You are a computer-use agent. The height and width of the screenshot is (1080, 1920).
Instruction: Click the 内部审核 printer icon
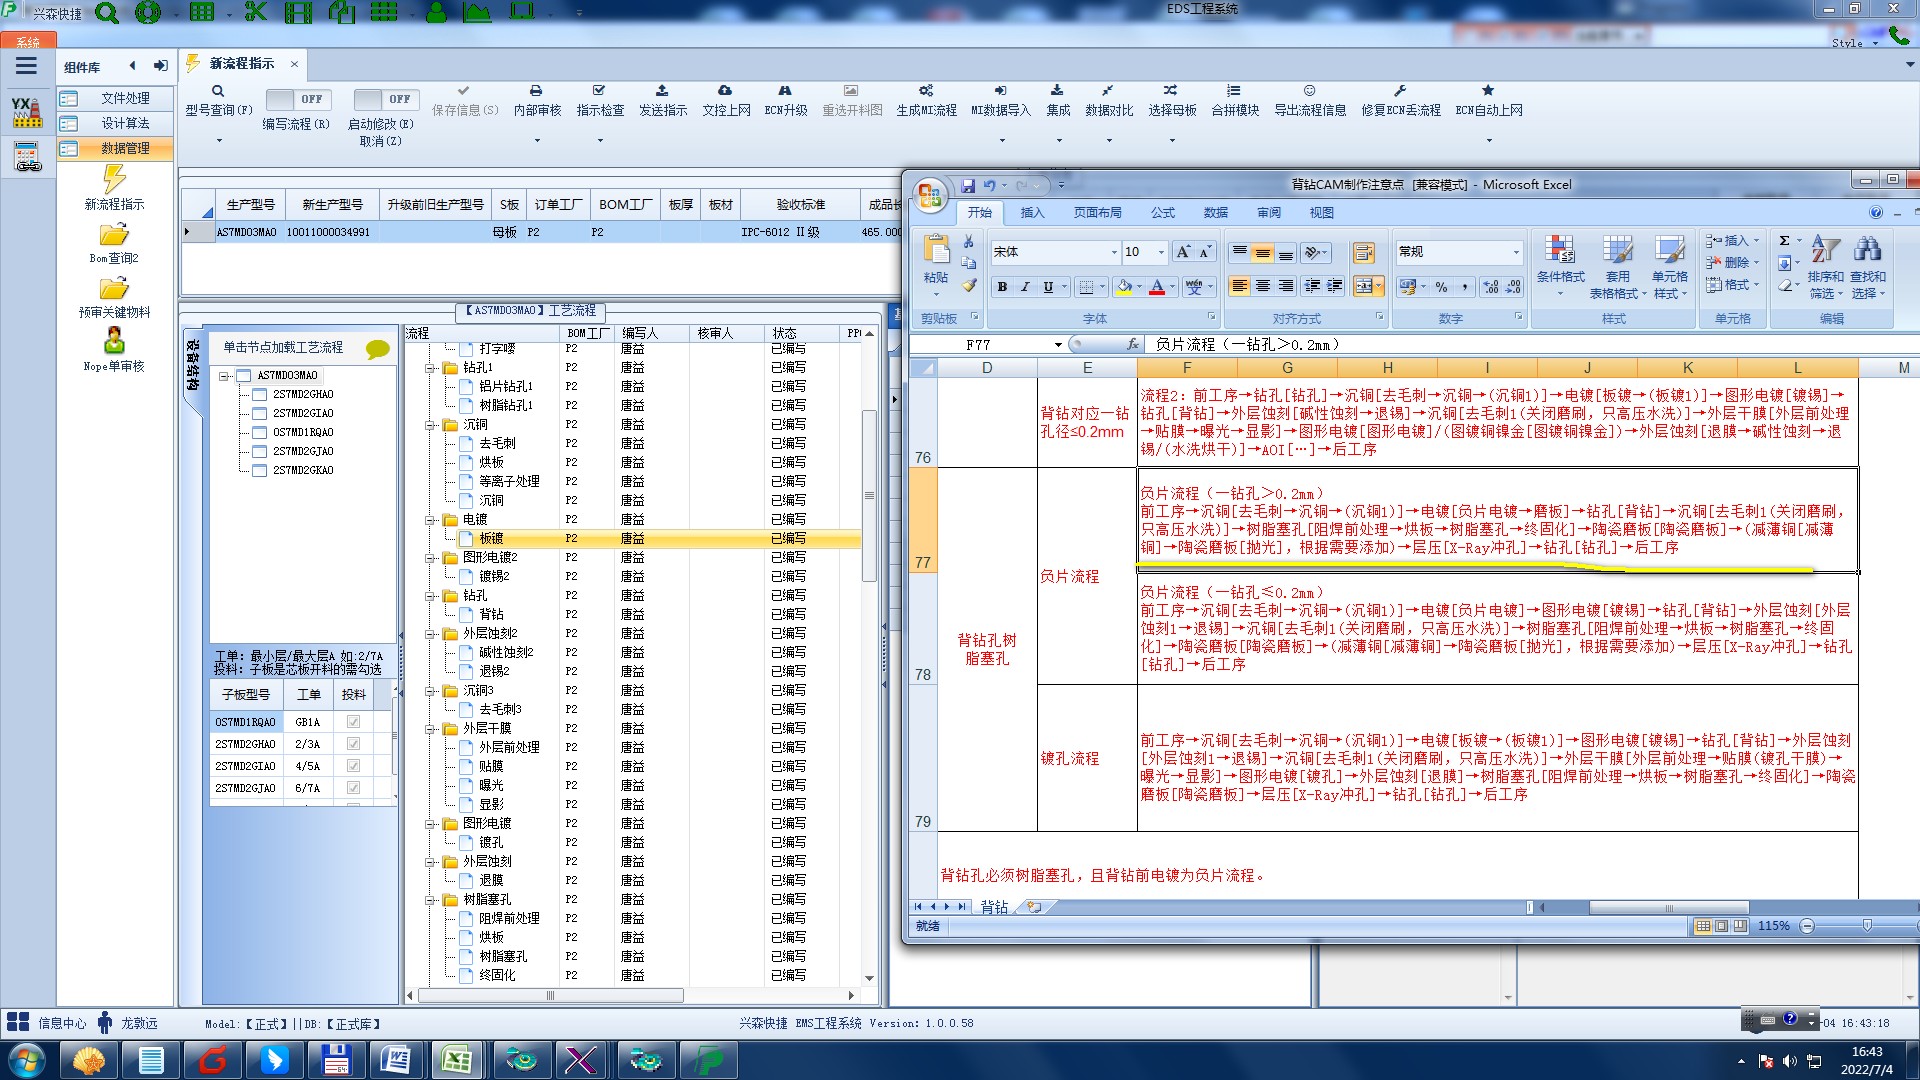pos(536,91)
